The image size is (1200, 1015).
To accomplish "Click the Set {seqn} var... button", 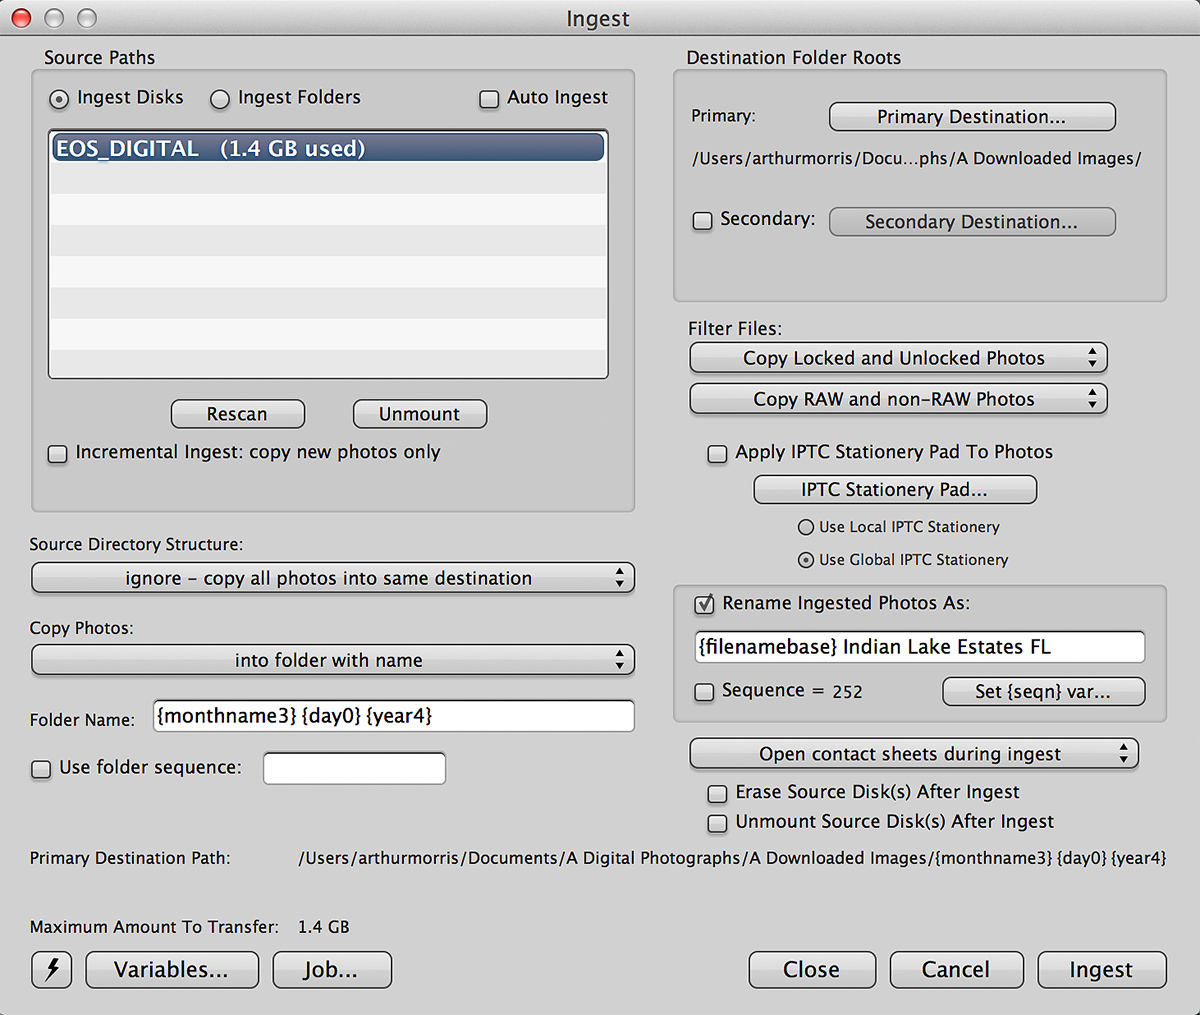I will 1044,692.
